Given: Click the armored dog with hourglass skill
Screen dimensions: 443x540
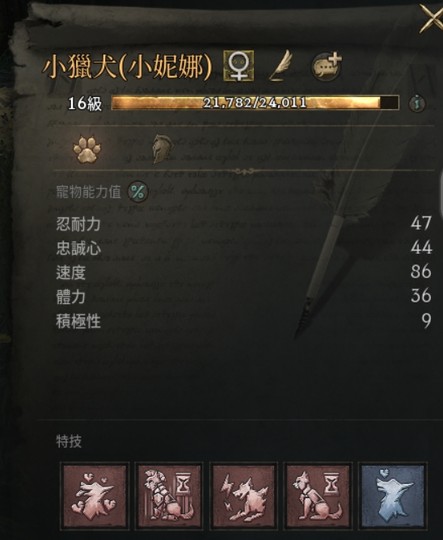Looking at the screenshot, I should (x=169, y=496).
